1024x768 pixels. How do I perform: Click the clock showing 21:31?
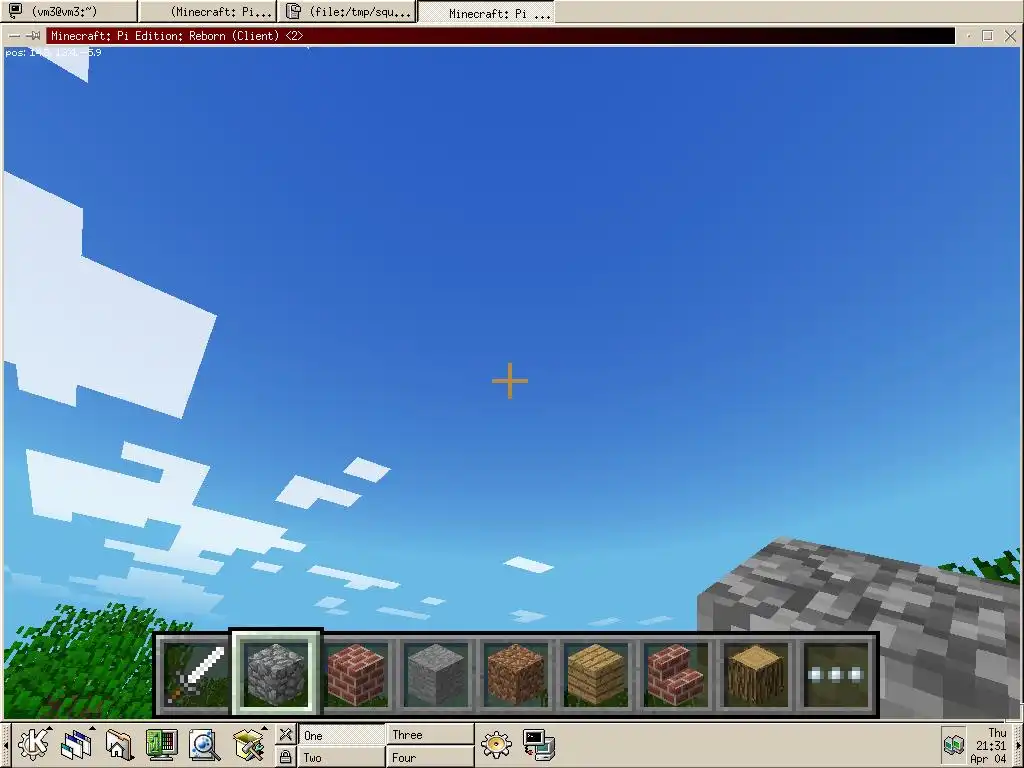click(x=990, y=745)
